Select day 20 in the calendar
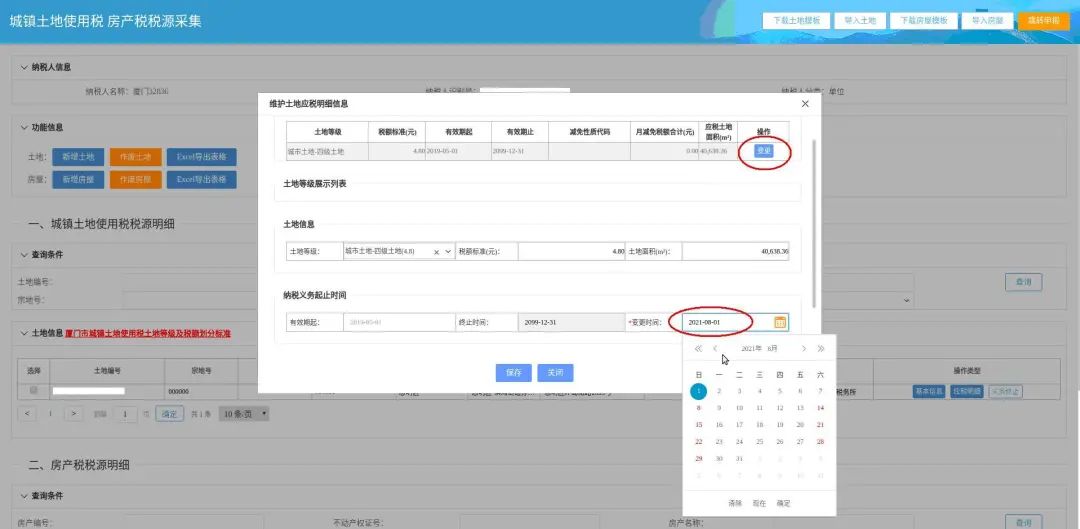Screen dimensions: 1080x529 [800, 425]
